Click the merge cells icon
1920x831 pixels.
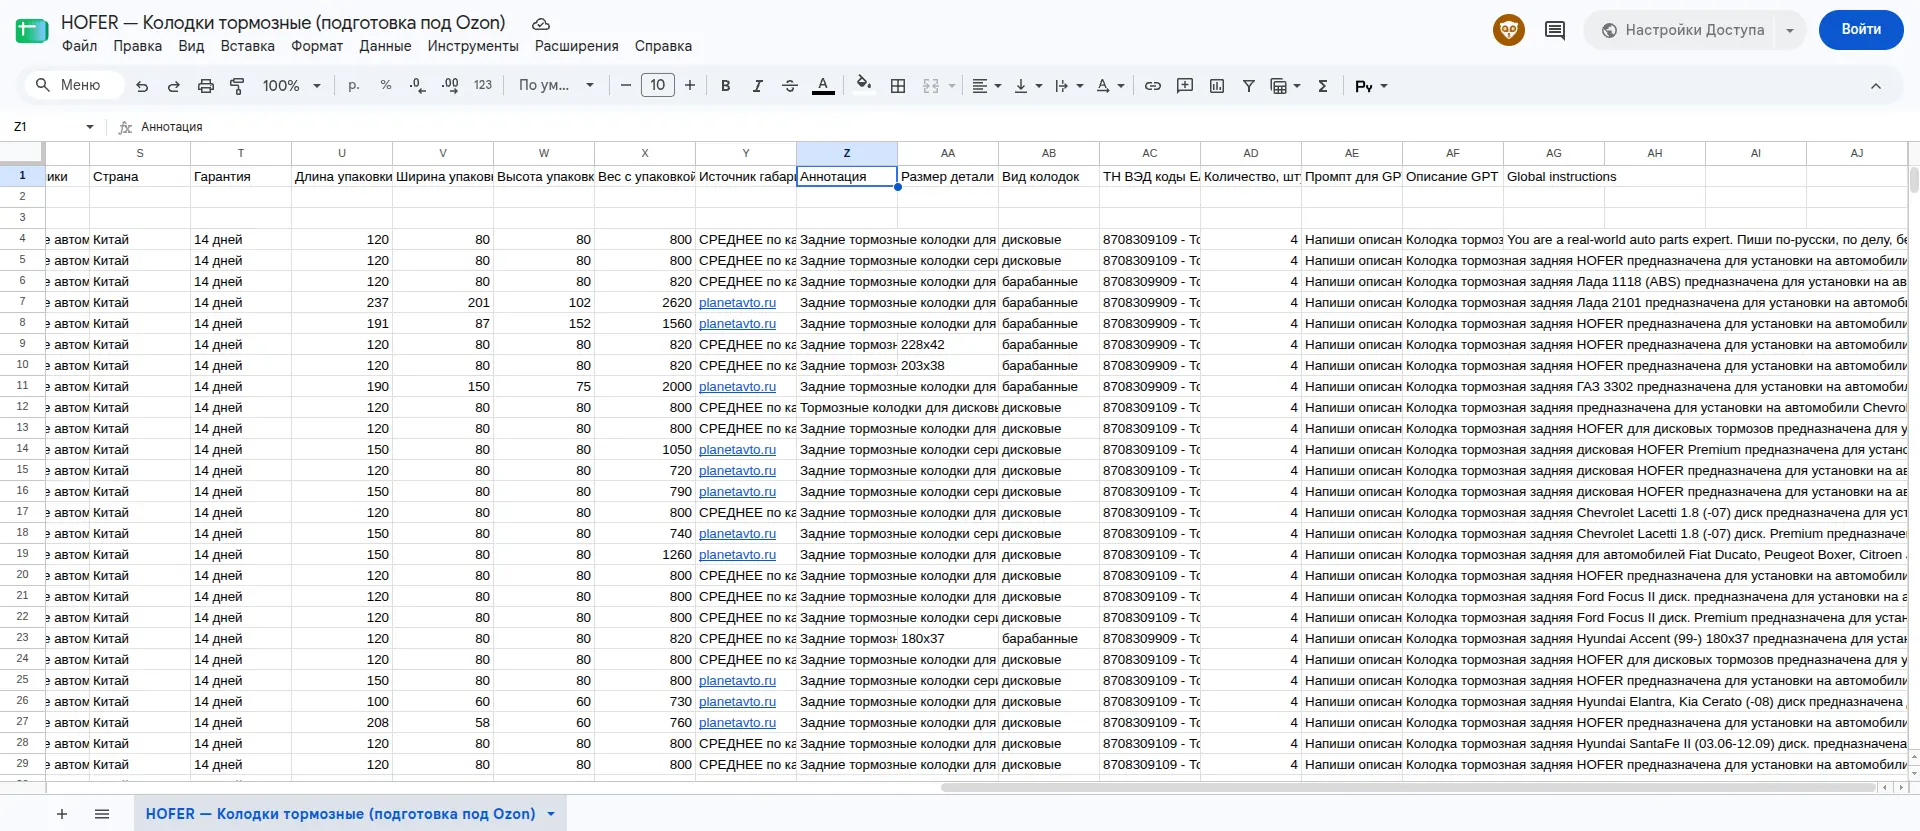[x=931, y=86]
